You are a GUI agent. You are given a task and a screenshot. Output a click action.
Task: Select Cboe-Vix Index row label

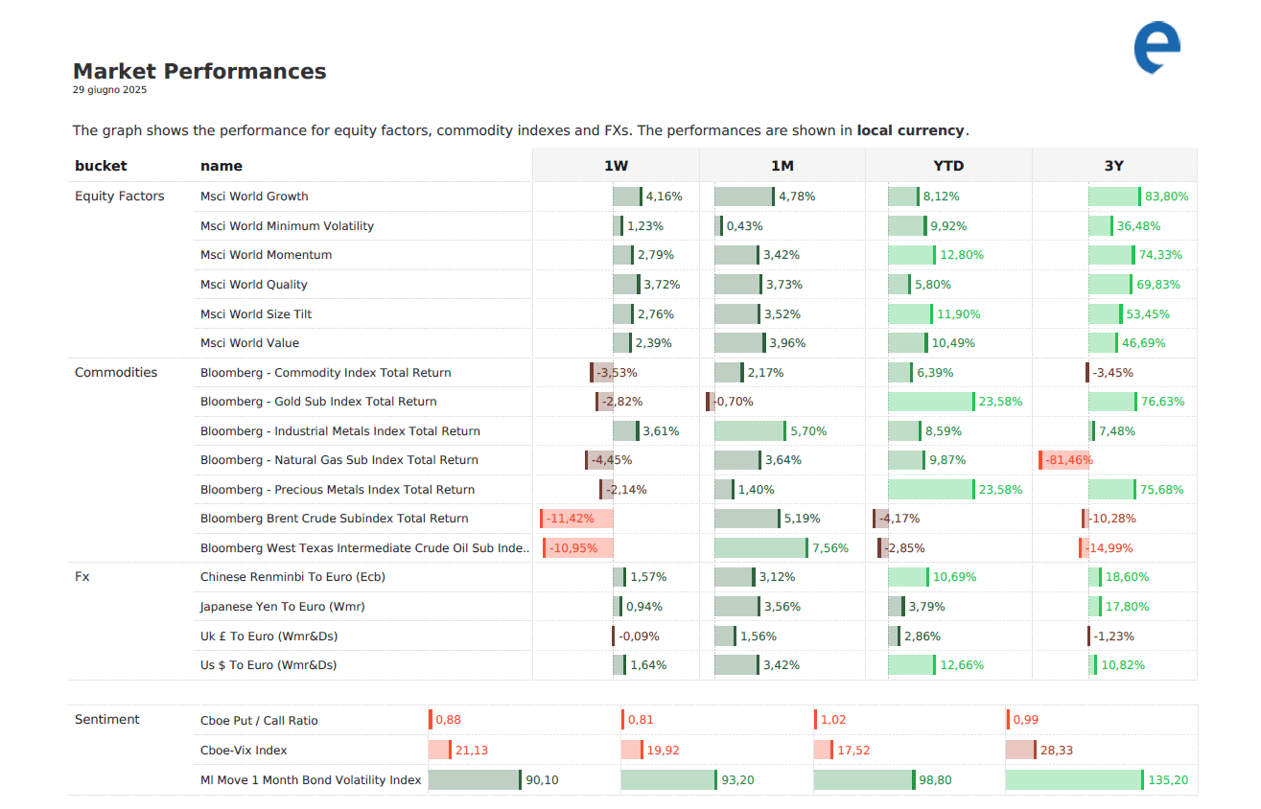pos(243,750)
